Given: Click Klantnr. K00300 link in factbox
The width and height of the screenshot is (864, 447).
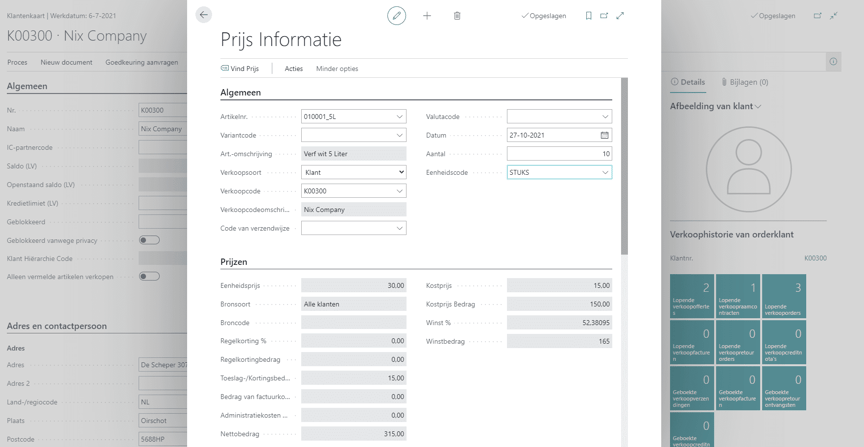Looking at the screenshot, I should coord(816,258).
